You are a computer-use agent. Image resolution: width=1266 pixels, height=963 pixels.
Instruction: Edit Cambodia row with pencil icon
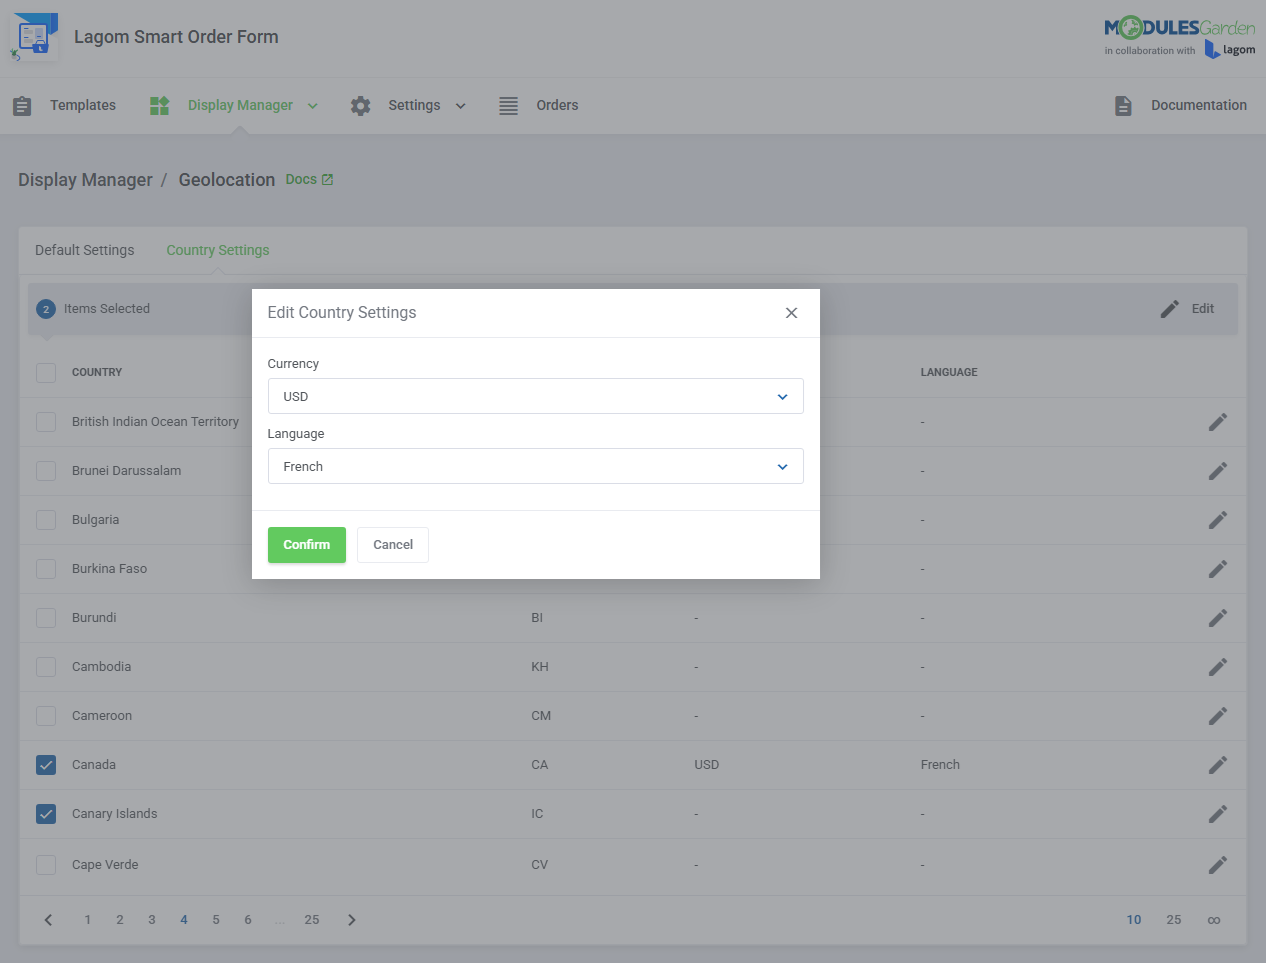click(x=1217, y=667)
